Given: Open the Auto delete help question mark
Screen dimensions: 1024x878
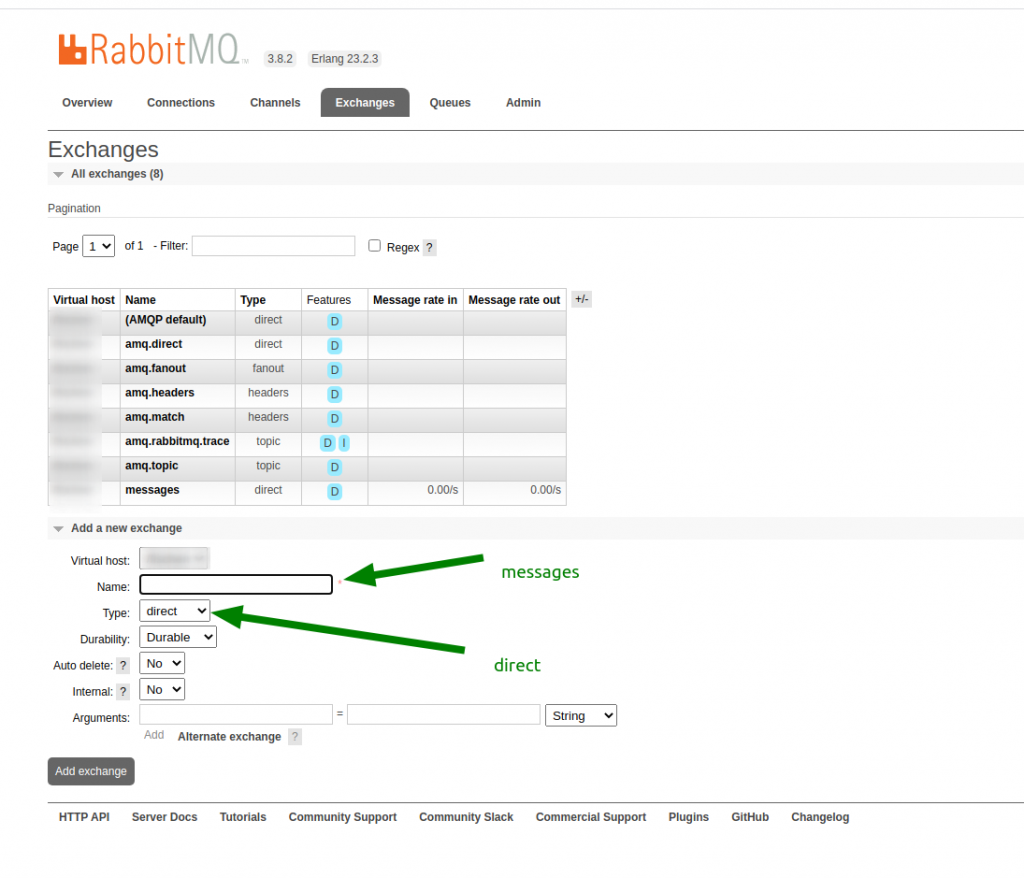Looking at the screenshot, I should point(123,666).
